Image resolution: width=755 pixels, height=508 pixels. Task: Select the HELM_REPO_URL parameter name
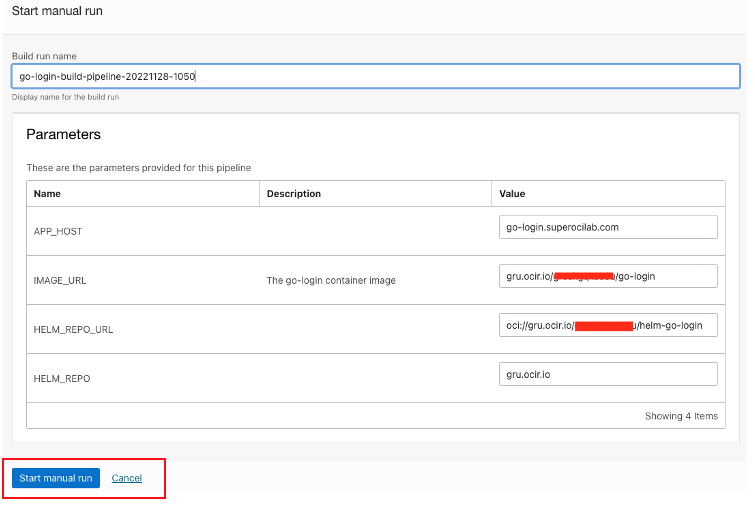73,330
